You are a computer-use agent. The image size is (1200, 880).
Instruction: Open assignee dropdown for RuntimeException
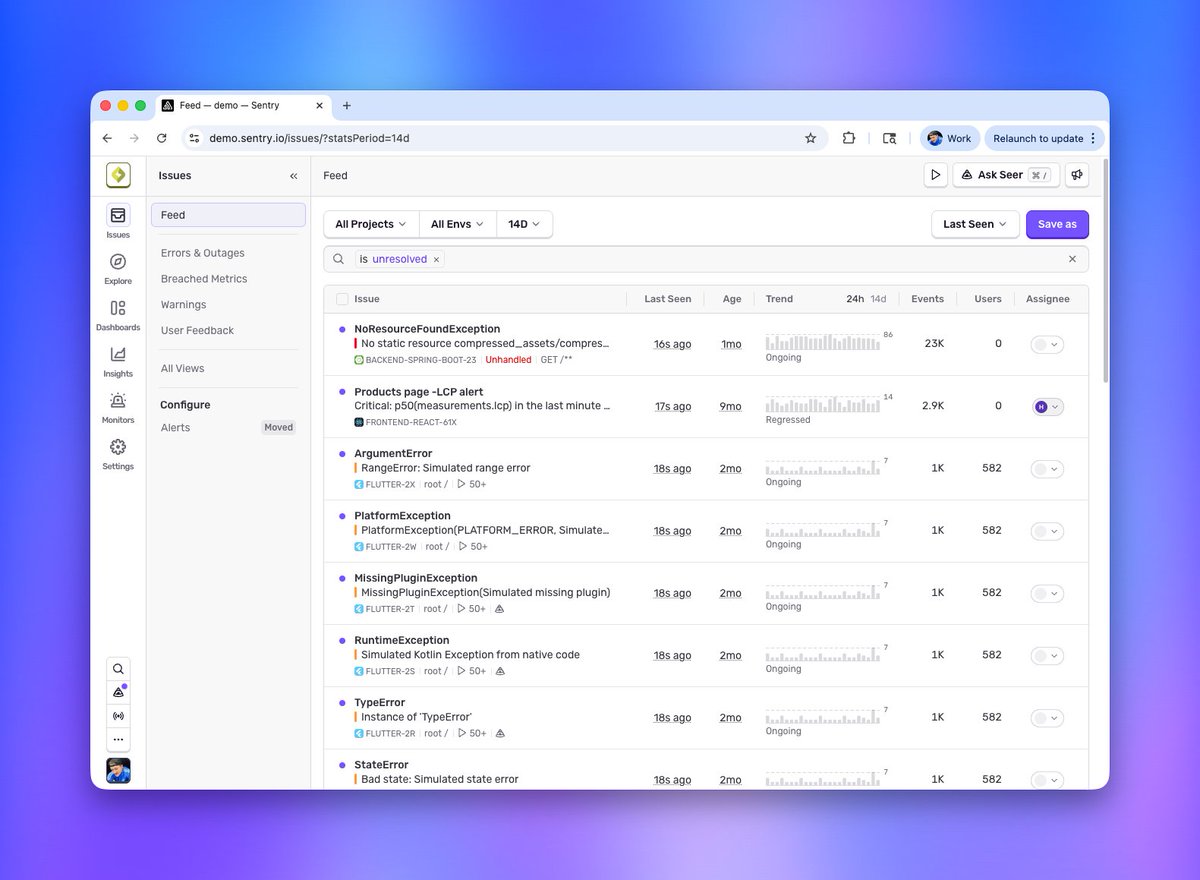[x=1047, y=656]
